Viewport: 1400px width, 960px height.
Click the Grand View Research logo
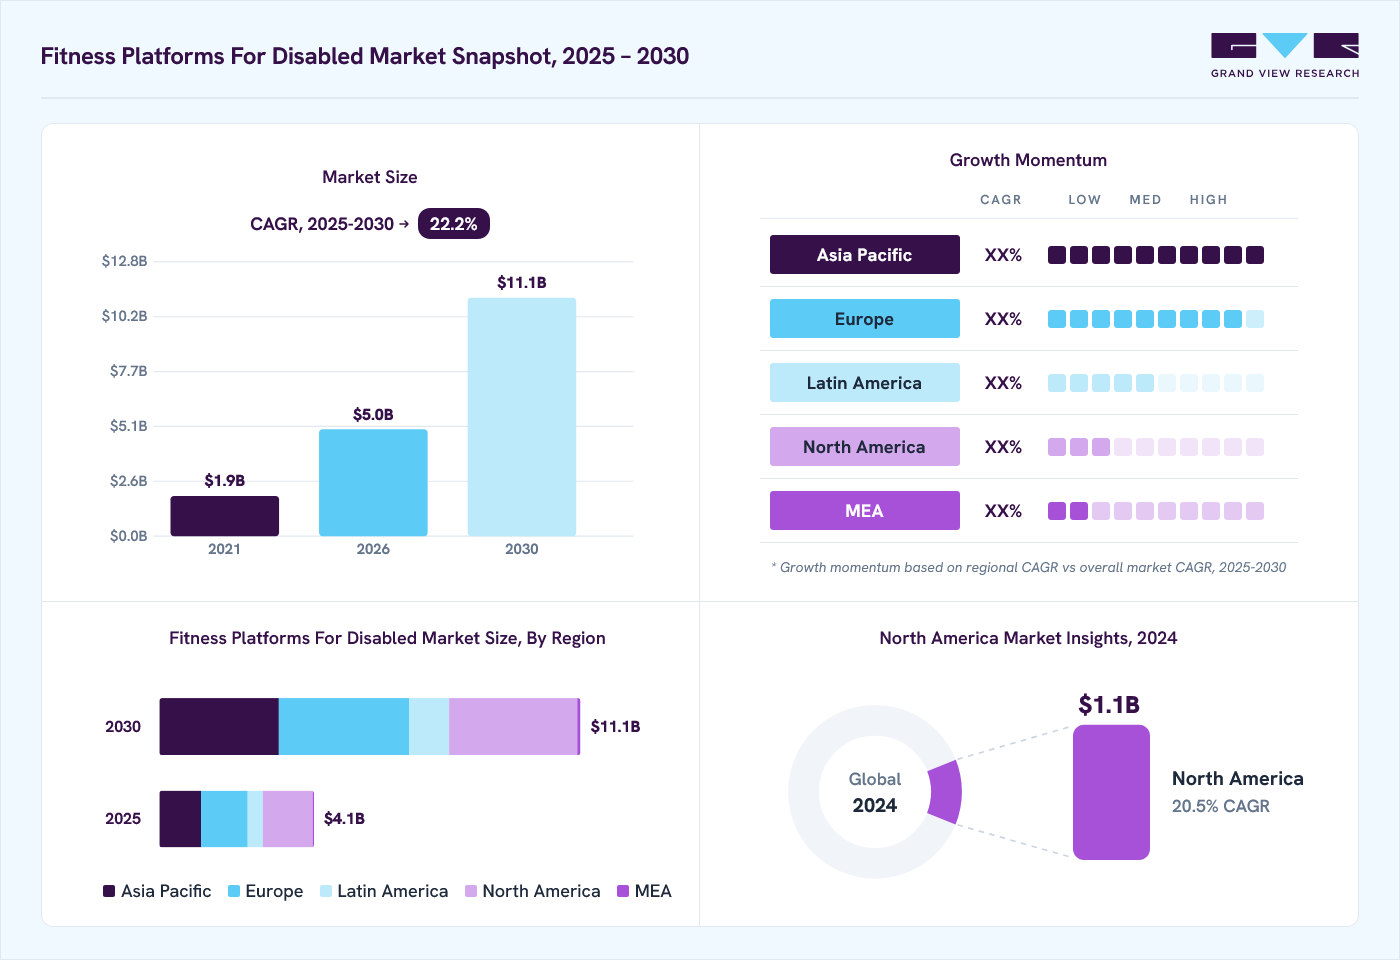pos(1285,56)
